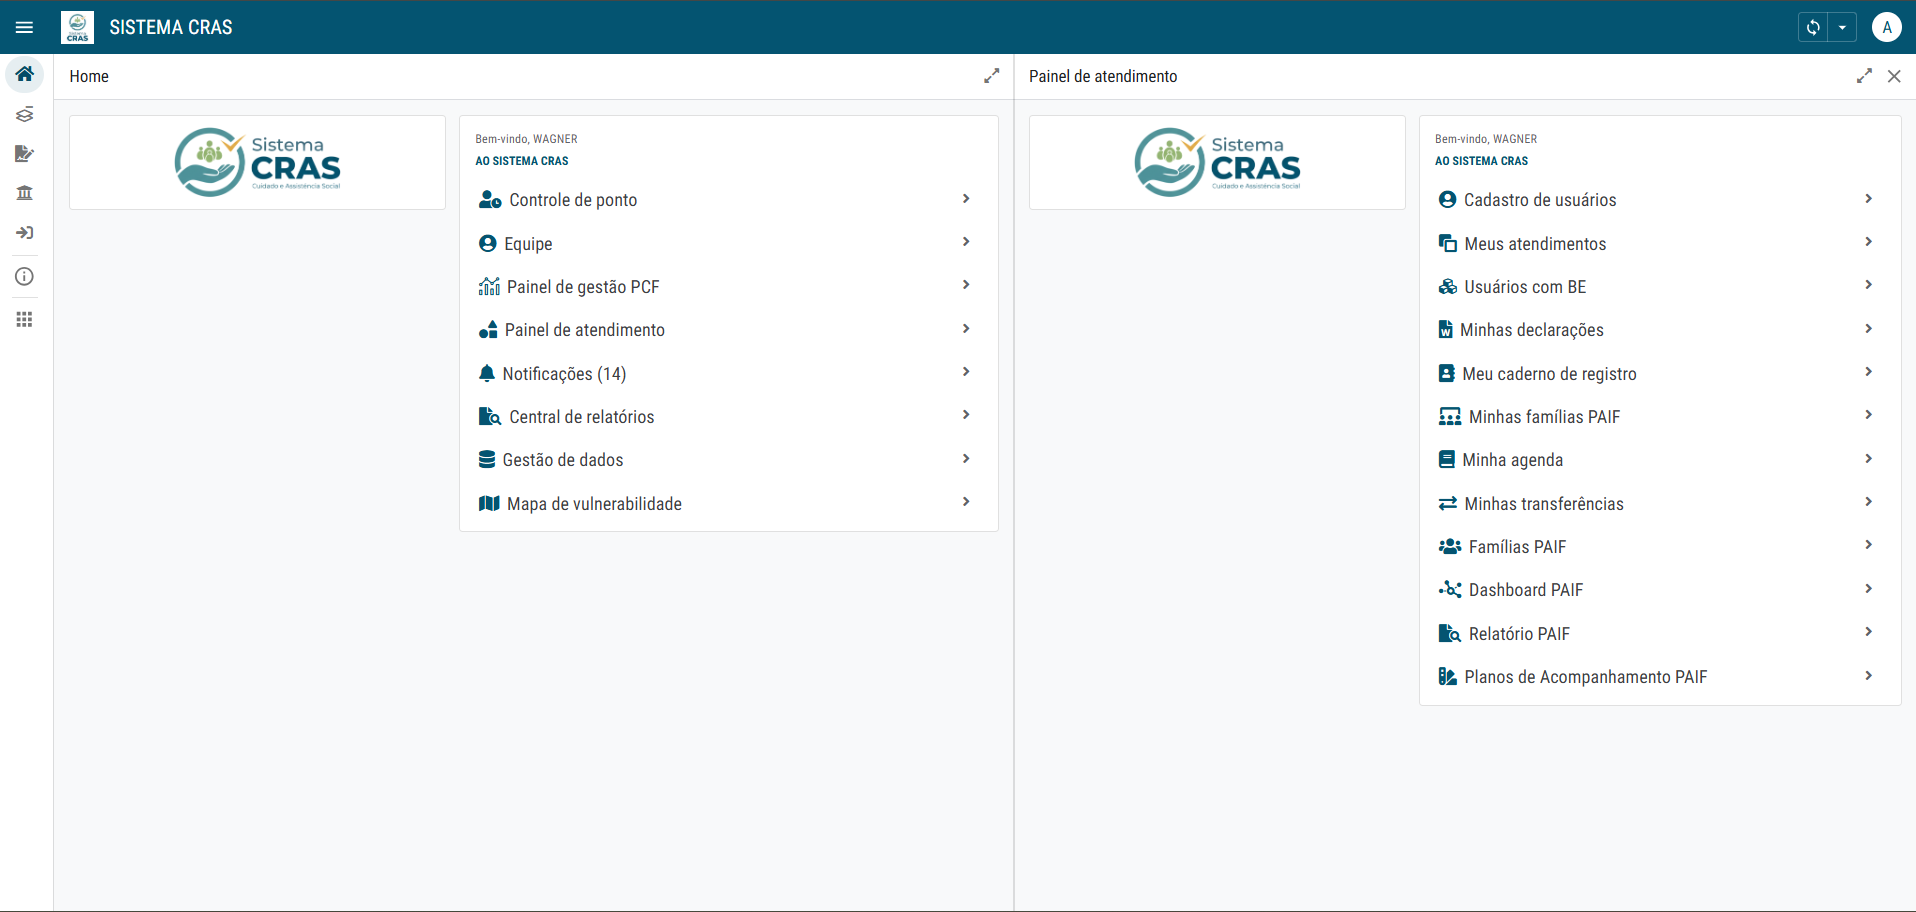Open the apps grid icon in the sidebar
1916x912 pixels.
point(25,320)
